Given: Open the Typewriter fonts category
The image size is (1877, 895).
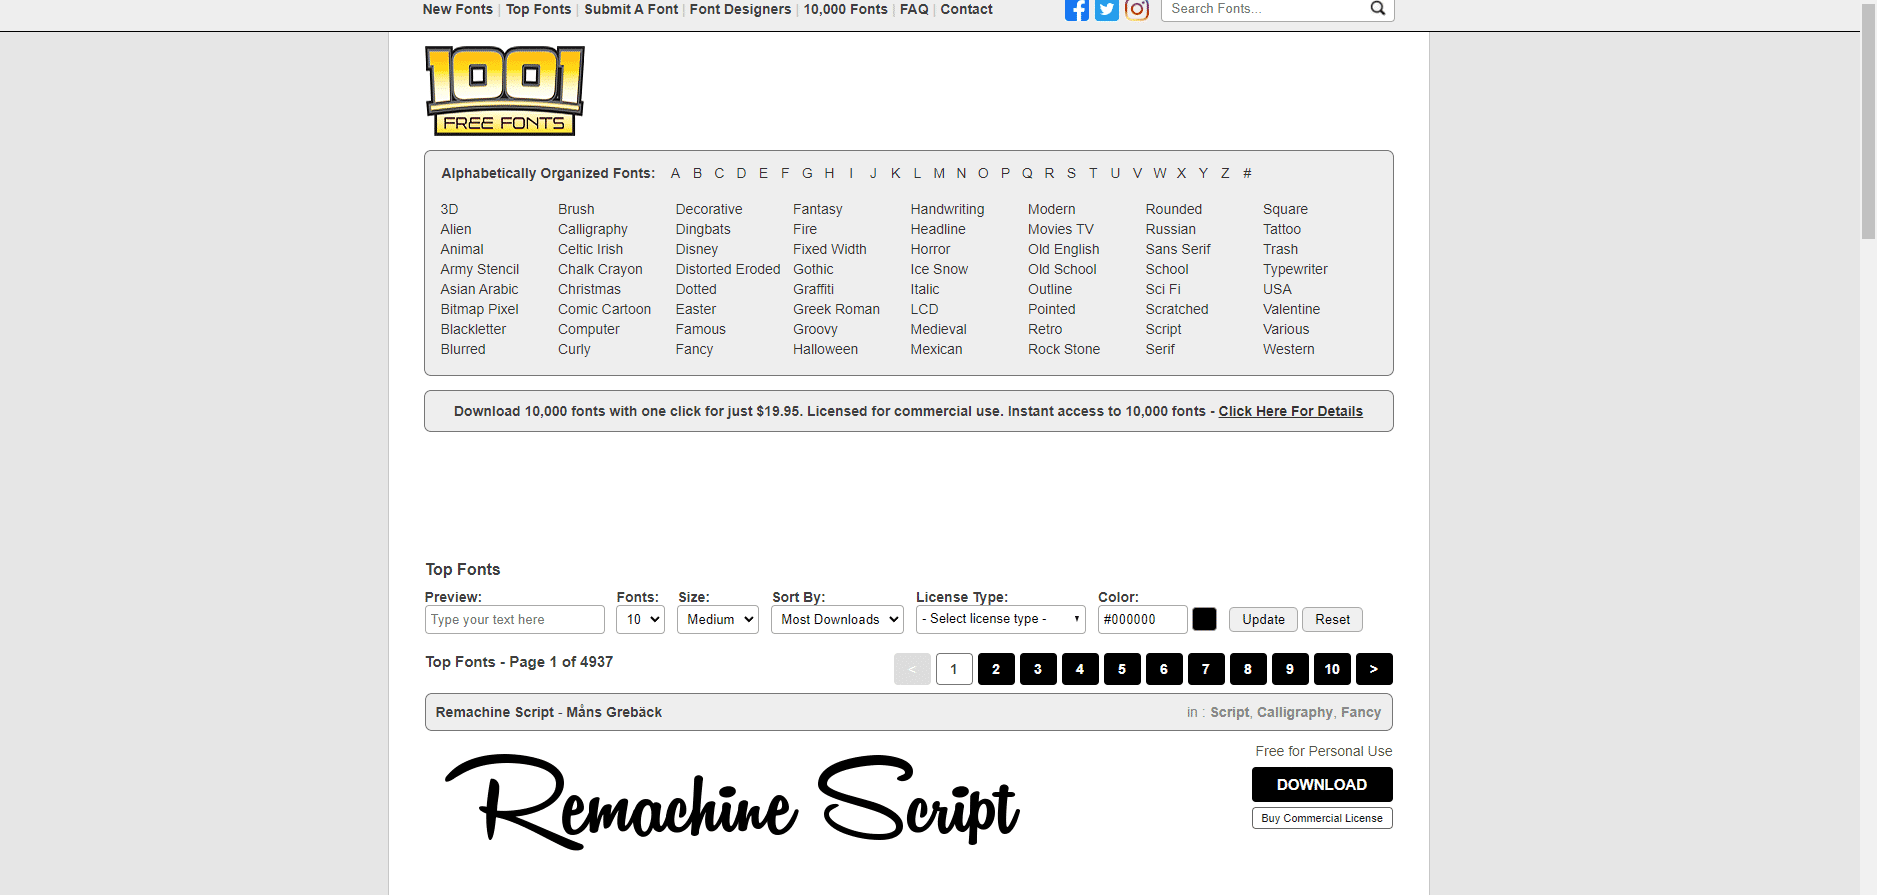Looking at the screenshot, I should click(1295, 269).
